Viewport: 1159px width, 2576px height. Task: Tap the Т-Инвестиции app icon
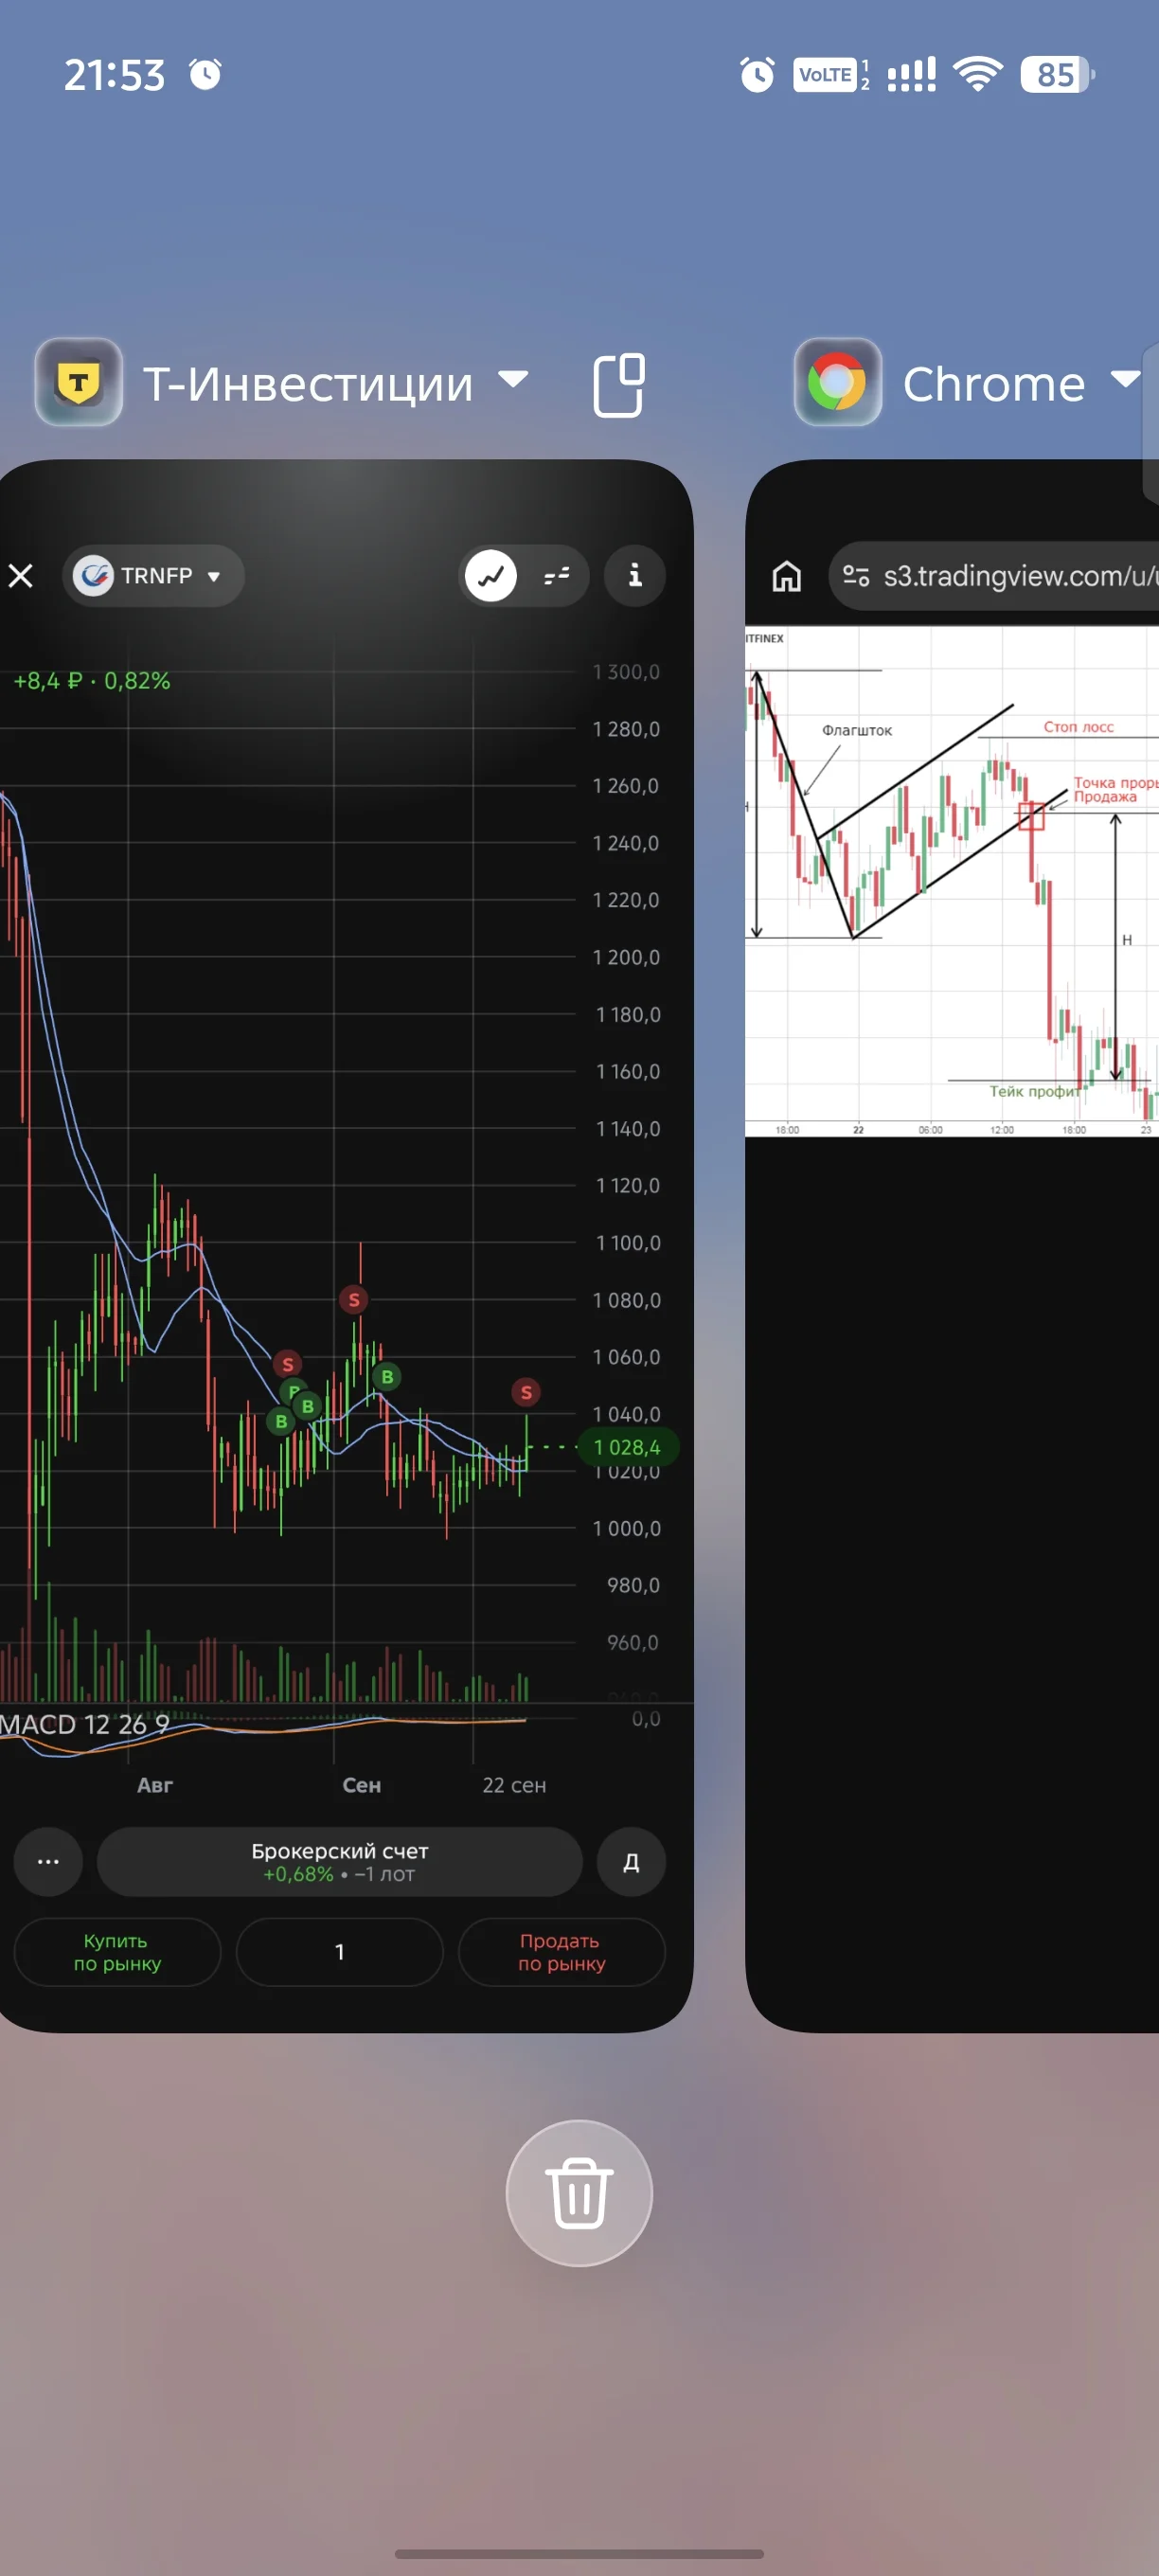pyautogui.click(x=79, y=382)
